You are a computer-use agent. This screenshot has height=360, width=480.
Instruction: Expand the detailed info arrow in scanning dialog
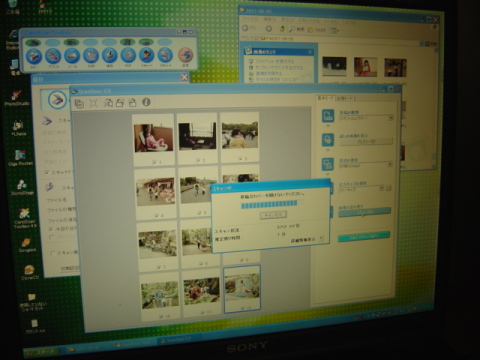tap(321, 238)
